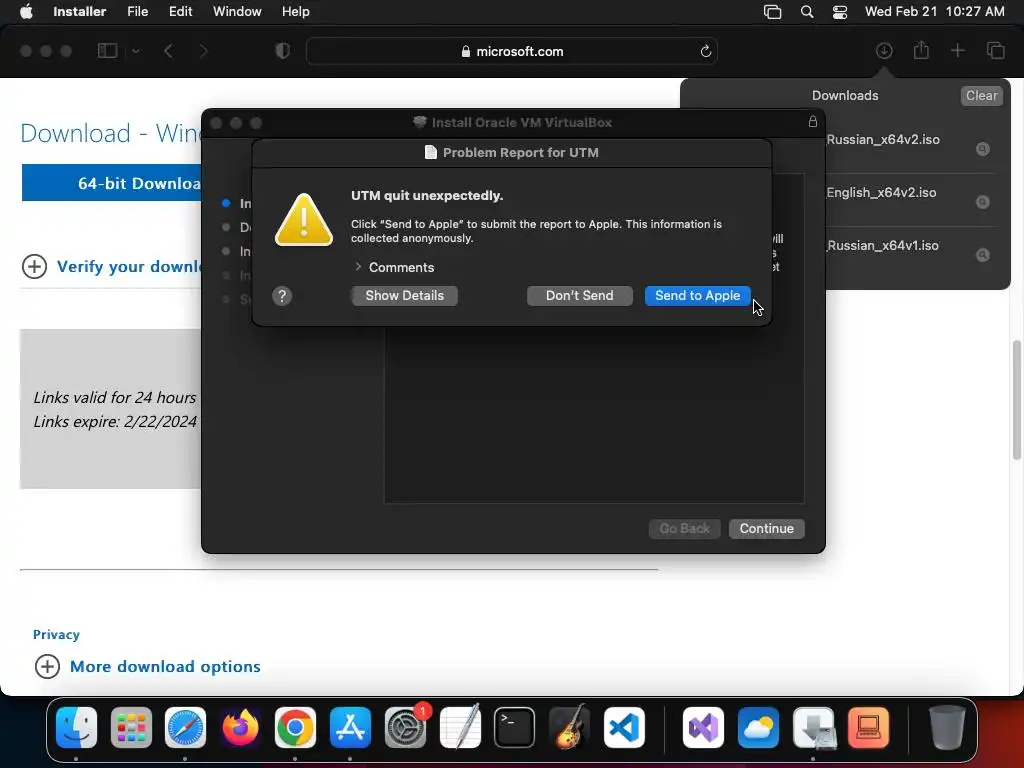This screenshot has height=768, width=1024.
Task: Open the File menu
Action: (137, 11)
